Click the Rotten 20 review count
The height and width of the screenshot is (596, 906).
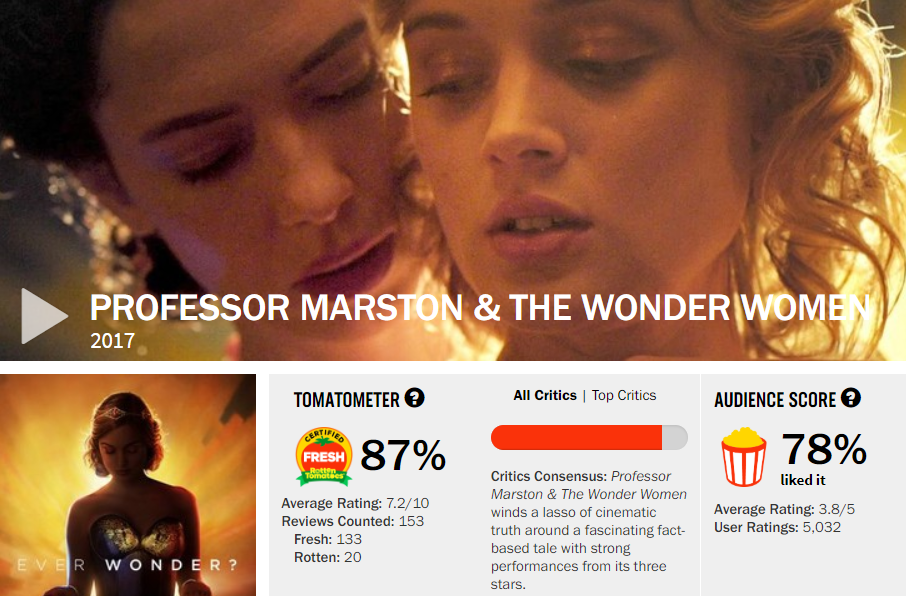click(x=328, y=557)
